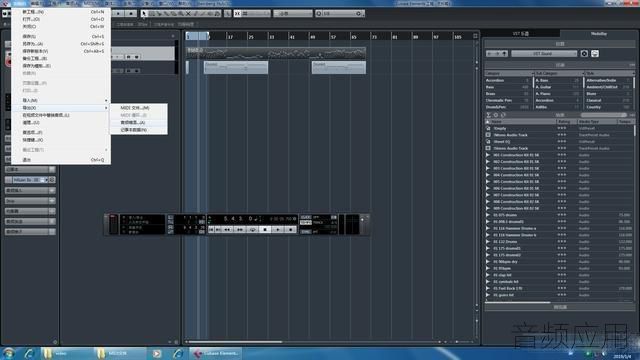
Task: Toggle the CLICK metronome button on transport
Action: point(306,217)
